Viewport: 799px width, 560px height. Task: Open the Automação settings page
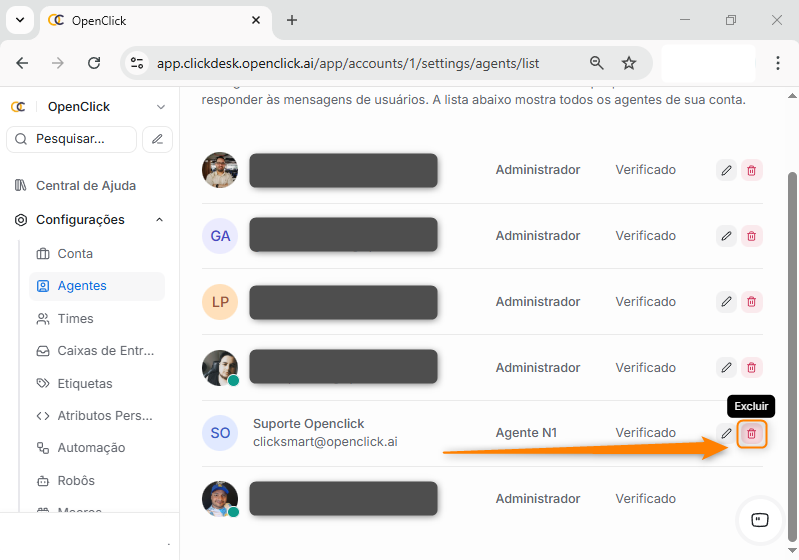(x=91, y=448)
